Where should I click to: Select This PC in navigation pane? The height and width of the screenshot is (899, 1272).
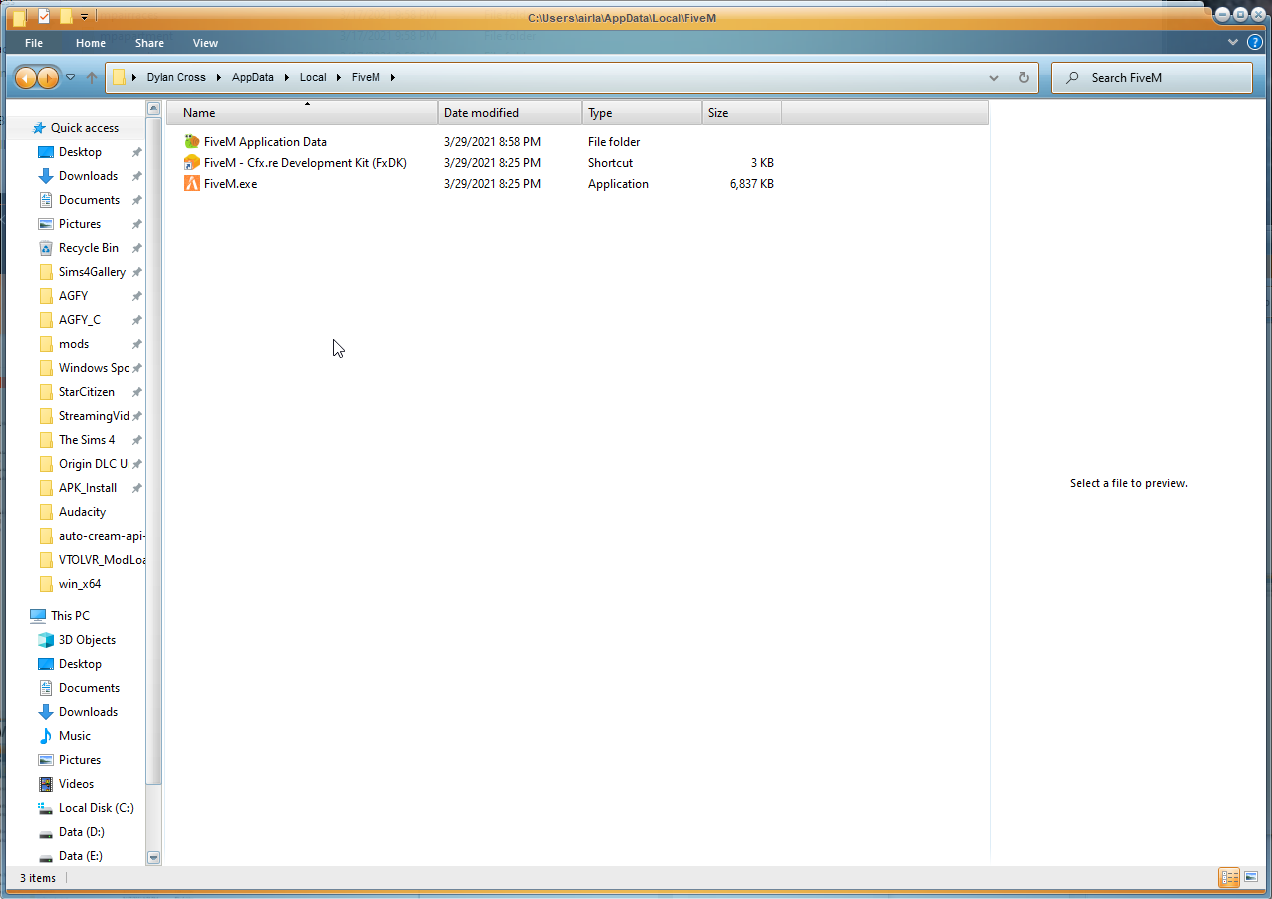click(x=70, y=616)
